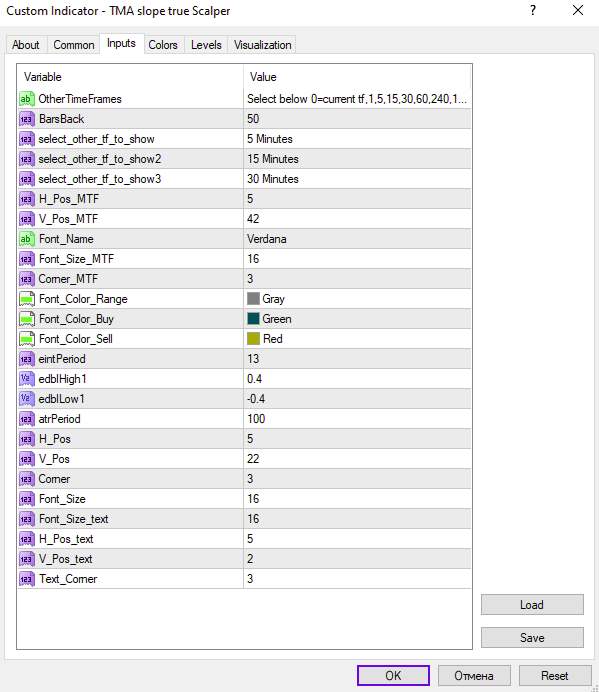Screen dimensions: 599x692
Task: Open the select_other_tf_to_show2 15 Minutes value
Action: (357, 159)
